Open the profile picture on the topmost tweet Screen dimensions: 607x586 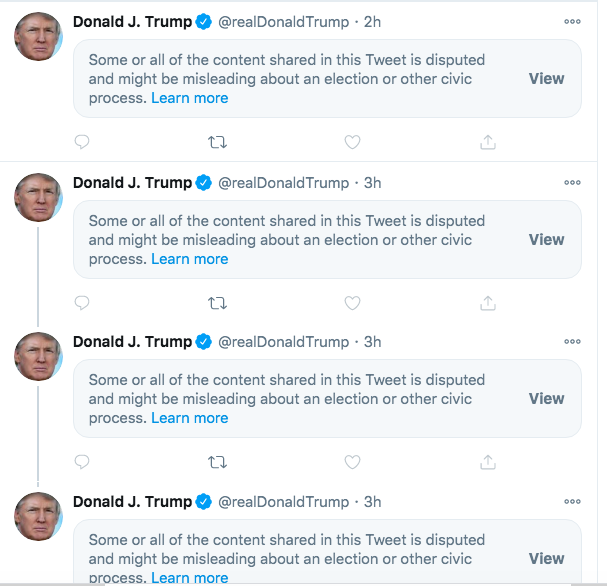tap(38, 37)
